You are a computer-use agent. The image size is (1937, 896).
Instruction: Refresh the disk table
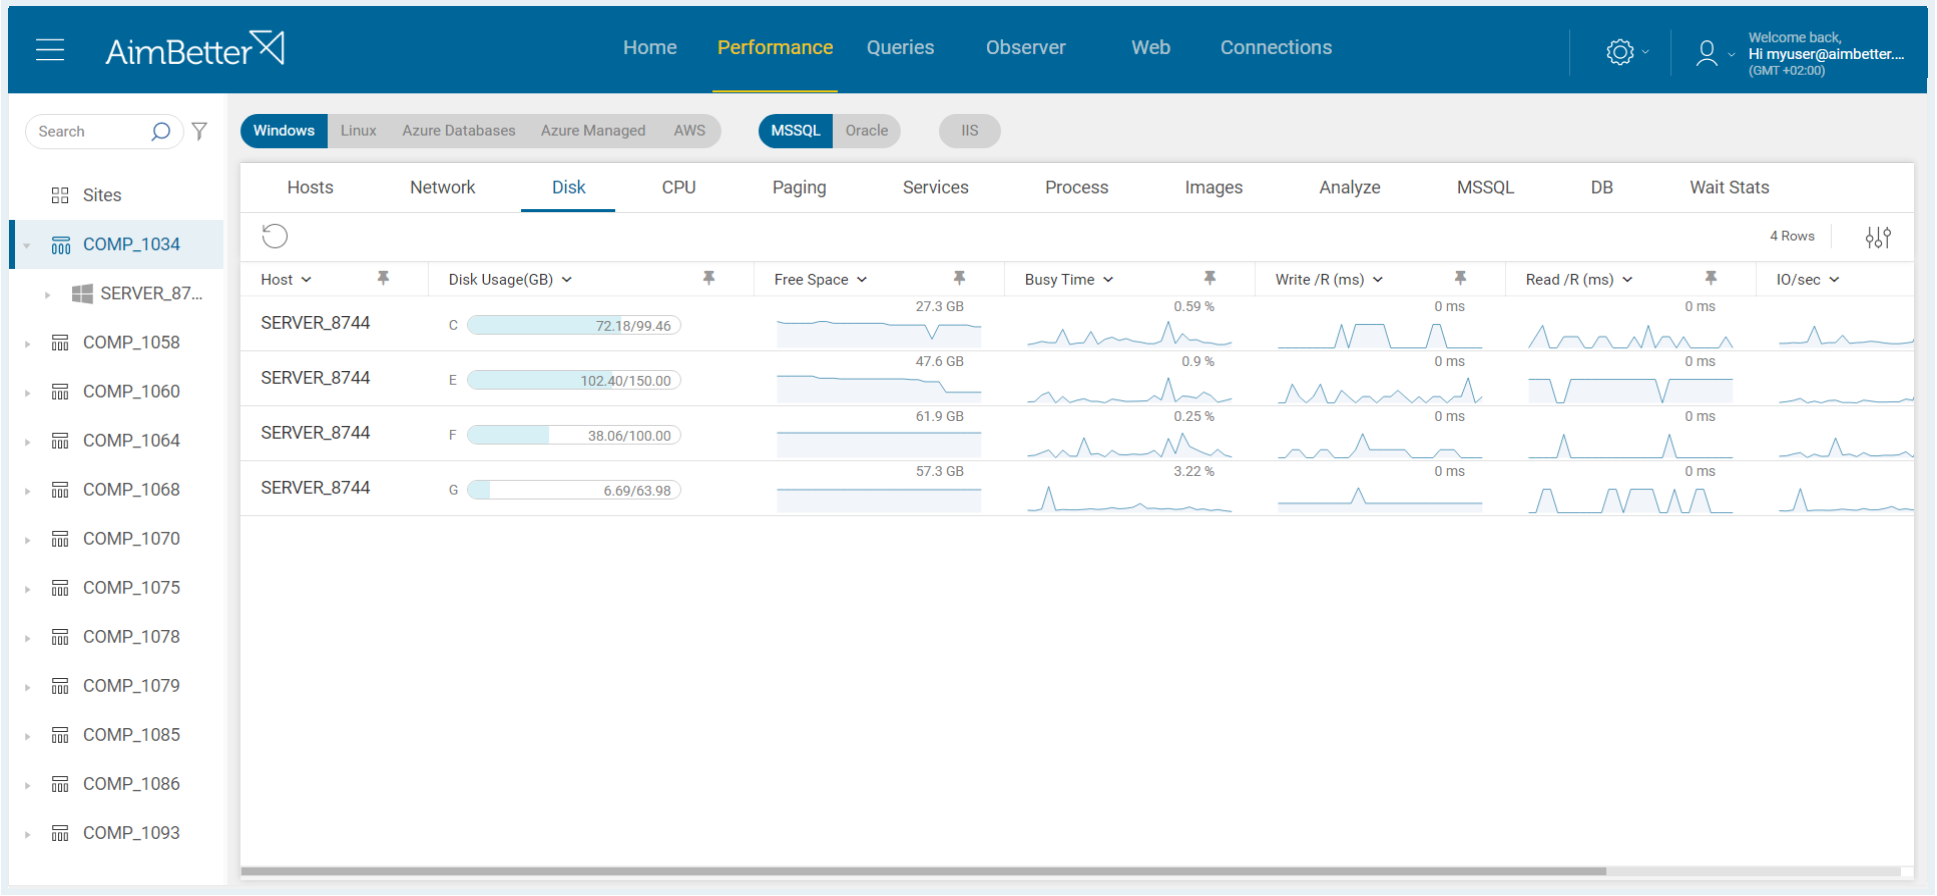coord(275,236)
